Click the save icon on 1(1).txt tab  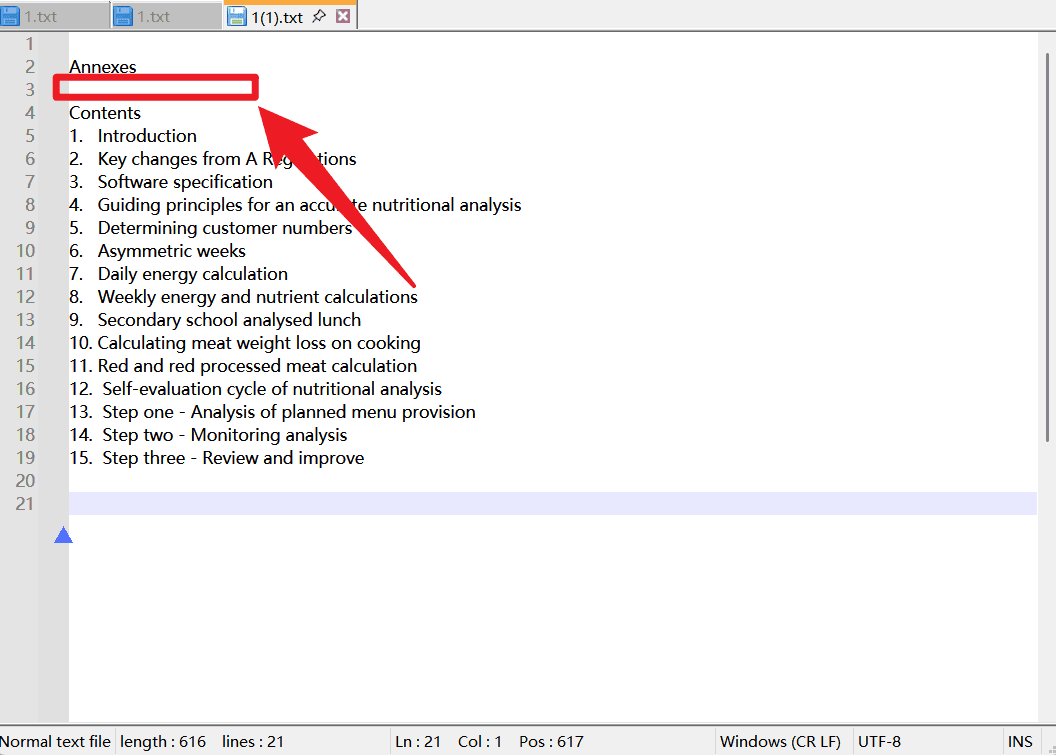[x=237, y=16]
